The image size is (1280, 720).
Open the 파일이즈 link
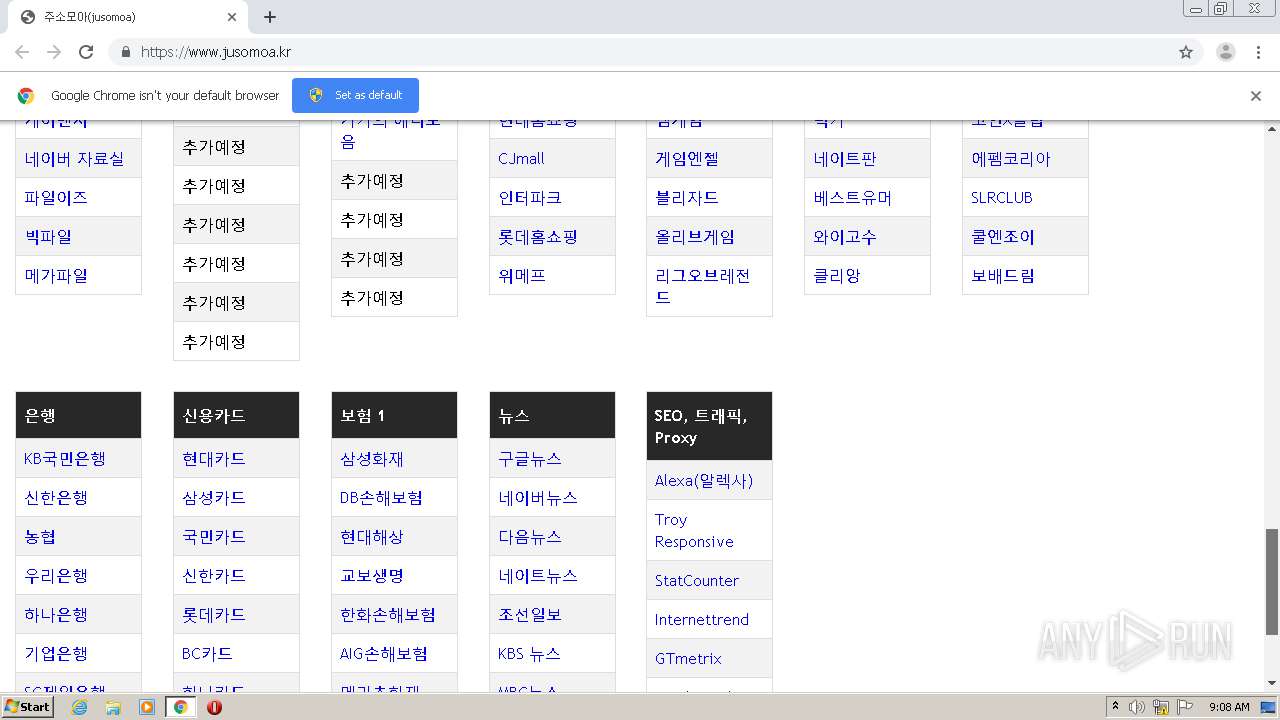[56, 198]
